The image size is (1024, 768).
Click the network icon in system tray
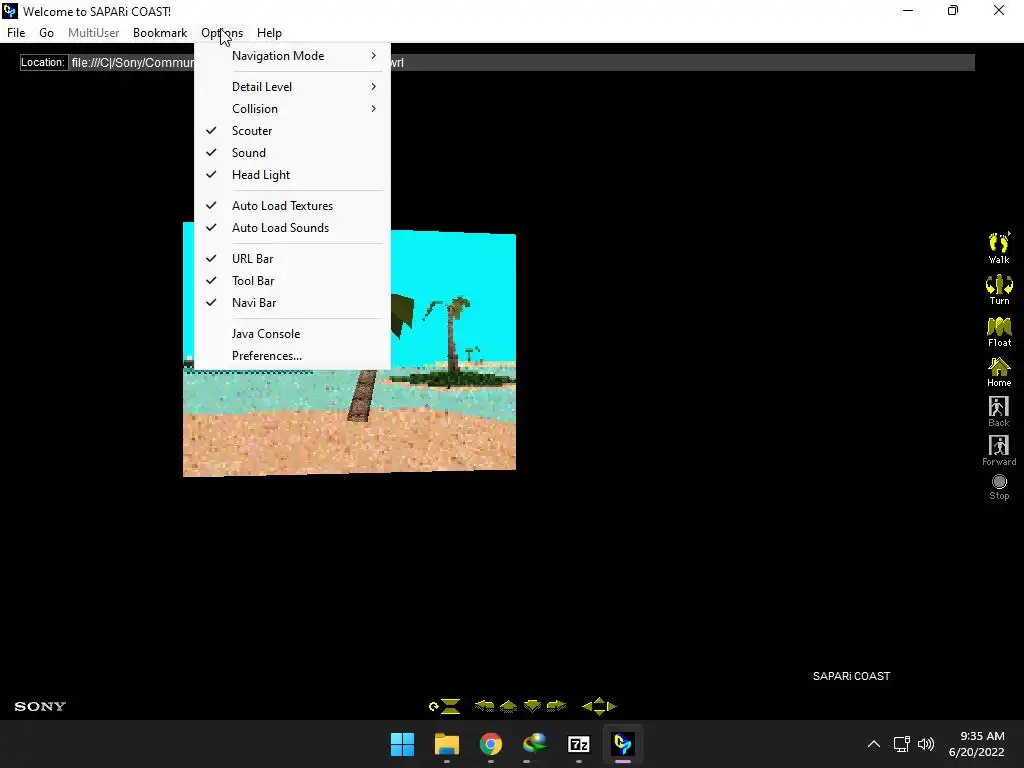(x=902, y=744)
